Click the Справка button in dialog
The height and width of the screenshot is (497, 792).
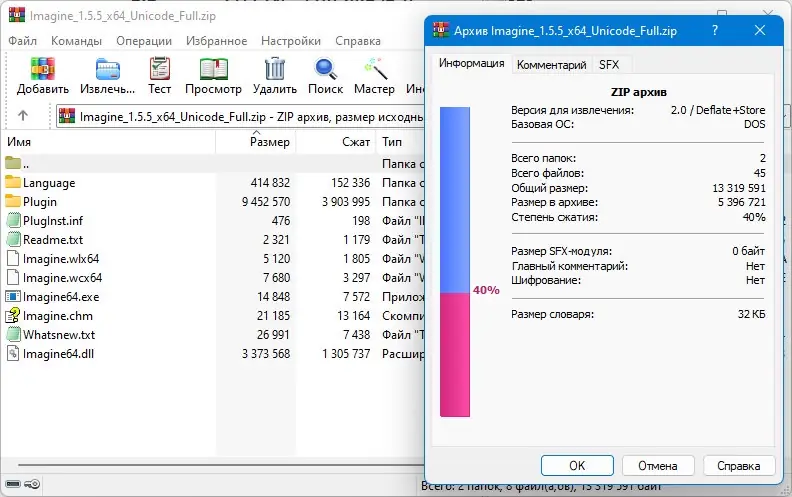pyautogui.click(x=738, y=465)
